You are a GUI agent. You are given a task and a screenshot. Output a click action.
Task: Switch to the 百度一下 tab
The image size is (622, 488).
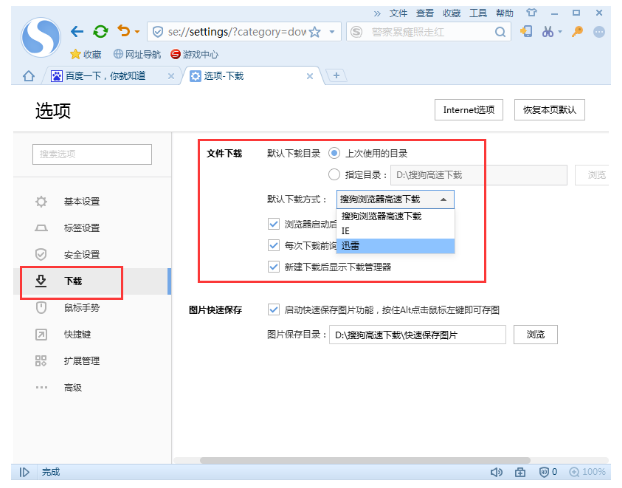(x=105, y=76)
